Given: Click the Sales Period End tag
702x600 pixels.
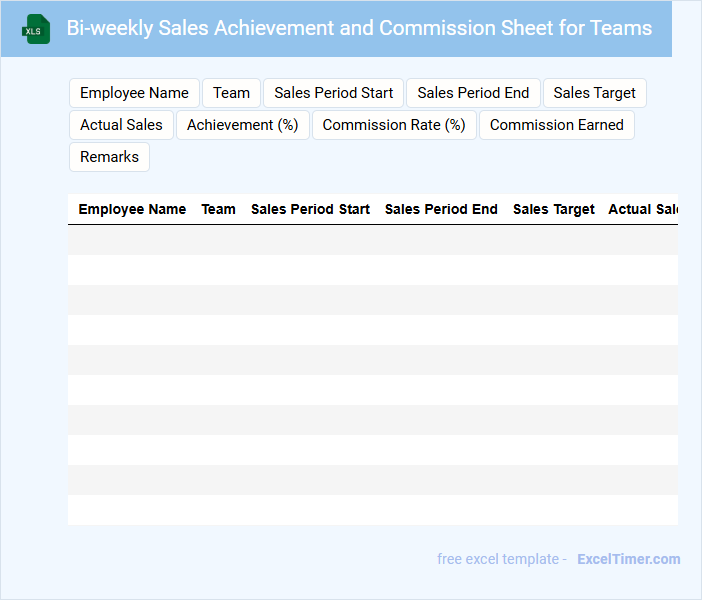Looking at the screenshot, I should (x=473, y=93).
